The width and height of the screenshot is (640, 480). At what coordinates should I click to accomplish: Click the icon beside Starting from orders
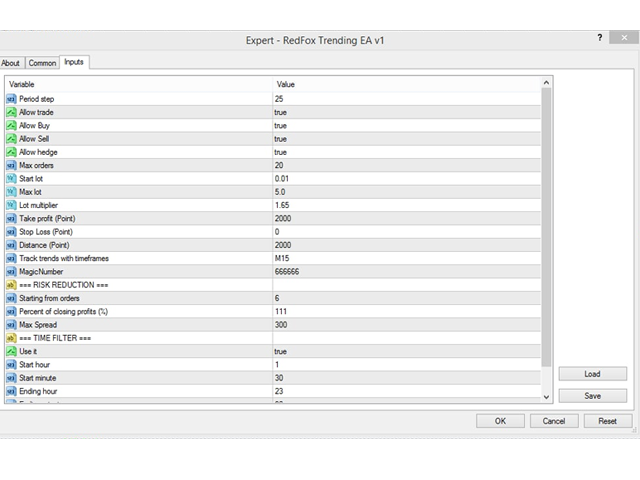pos(11,298)
